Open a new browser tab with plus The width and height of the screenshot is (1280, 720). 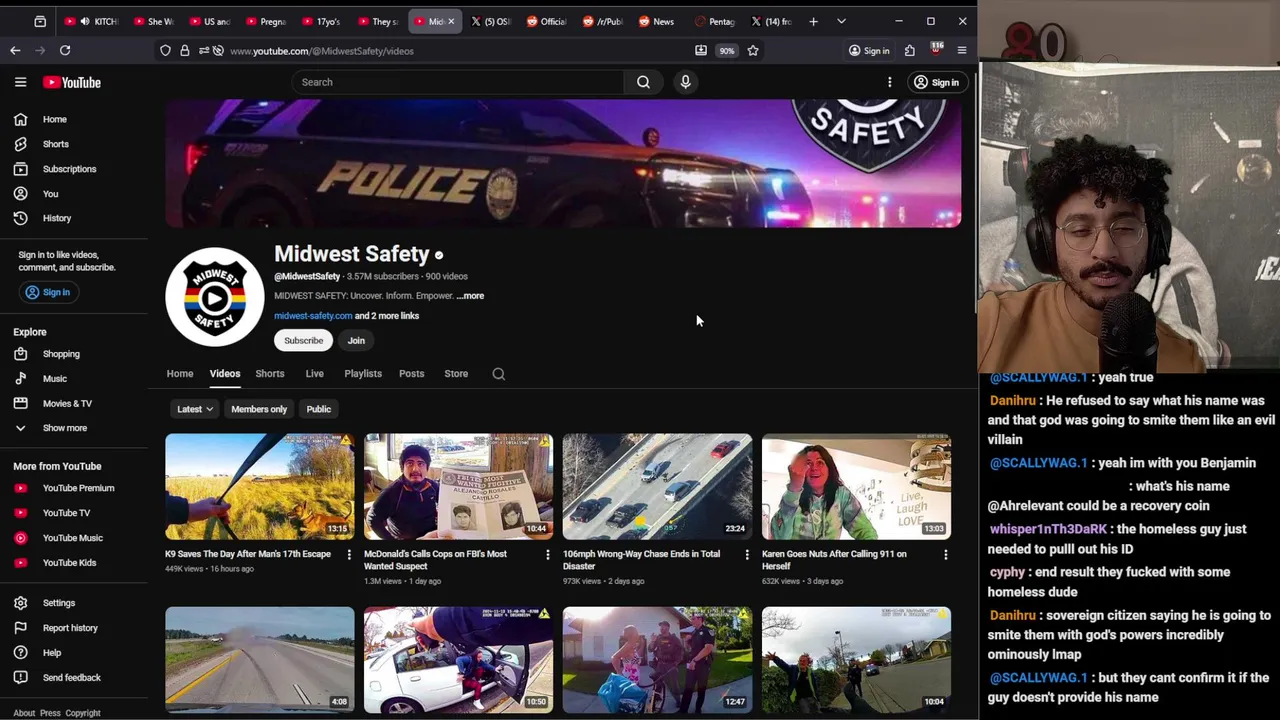click(813, 21)
